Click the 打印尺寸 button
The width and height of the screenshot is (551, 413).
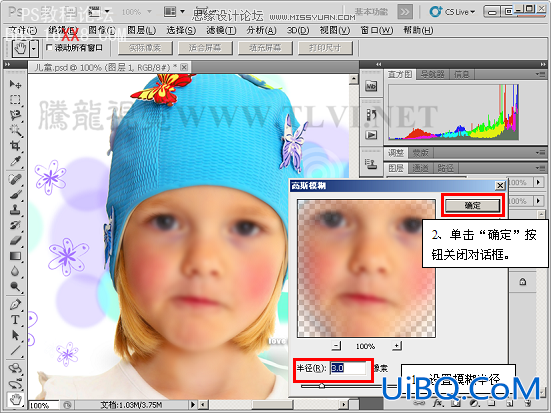pos(325,47)
